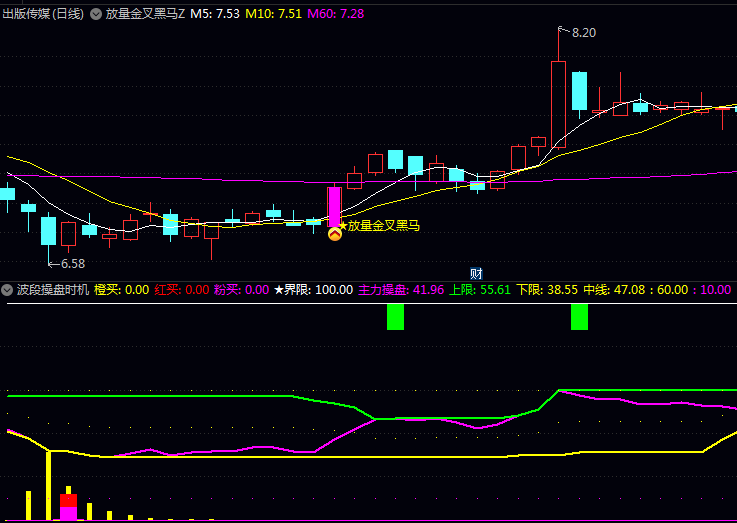737x523 pixels.
Task: Expand the 波段操盘时机 sub-chart indicator menu
Action: pyautogui.click(x=8, y=290)
